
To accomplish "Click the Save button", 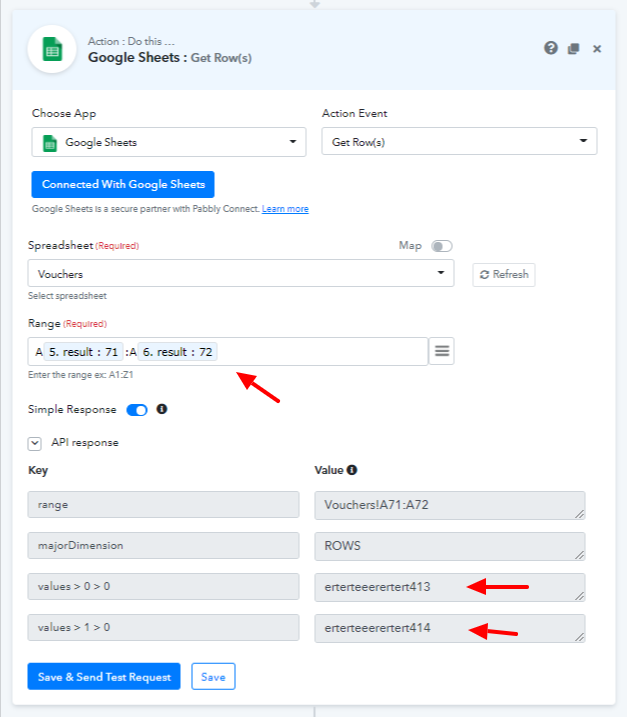I will (x=213, y=676).
